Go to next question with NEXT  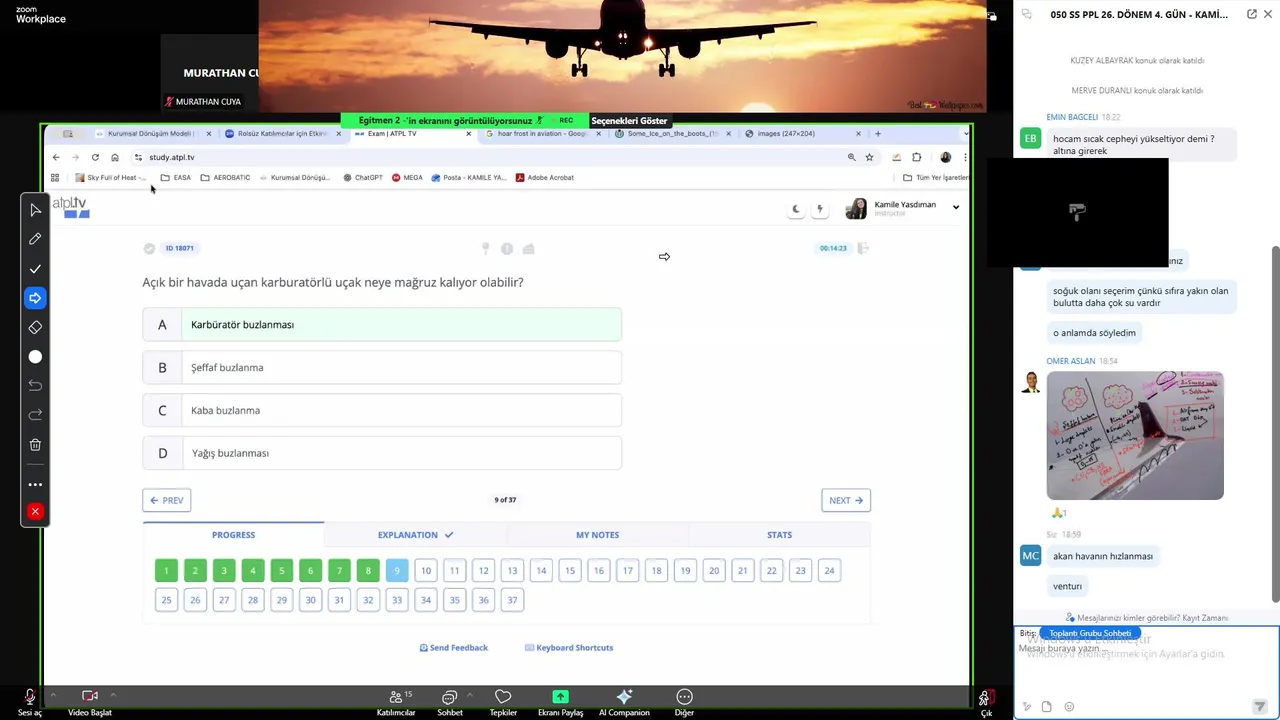(846, 500)
